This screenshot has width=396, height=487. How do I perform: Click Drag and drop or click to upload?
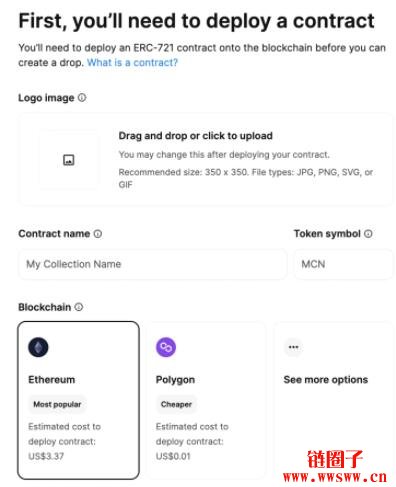click(x=196, y=136)
